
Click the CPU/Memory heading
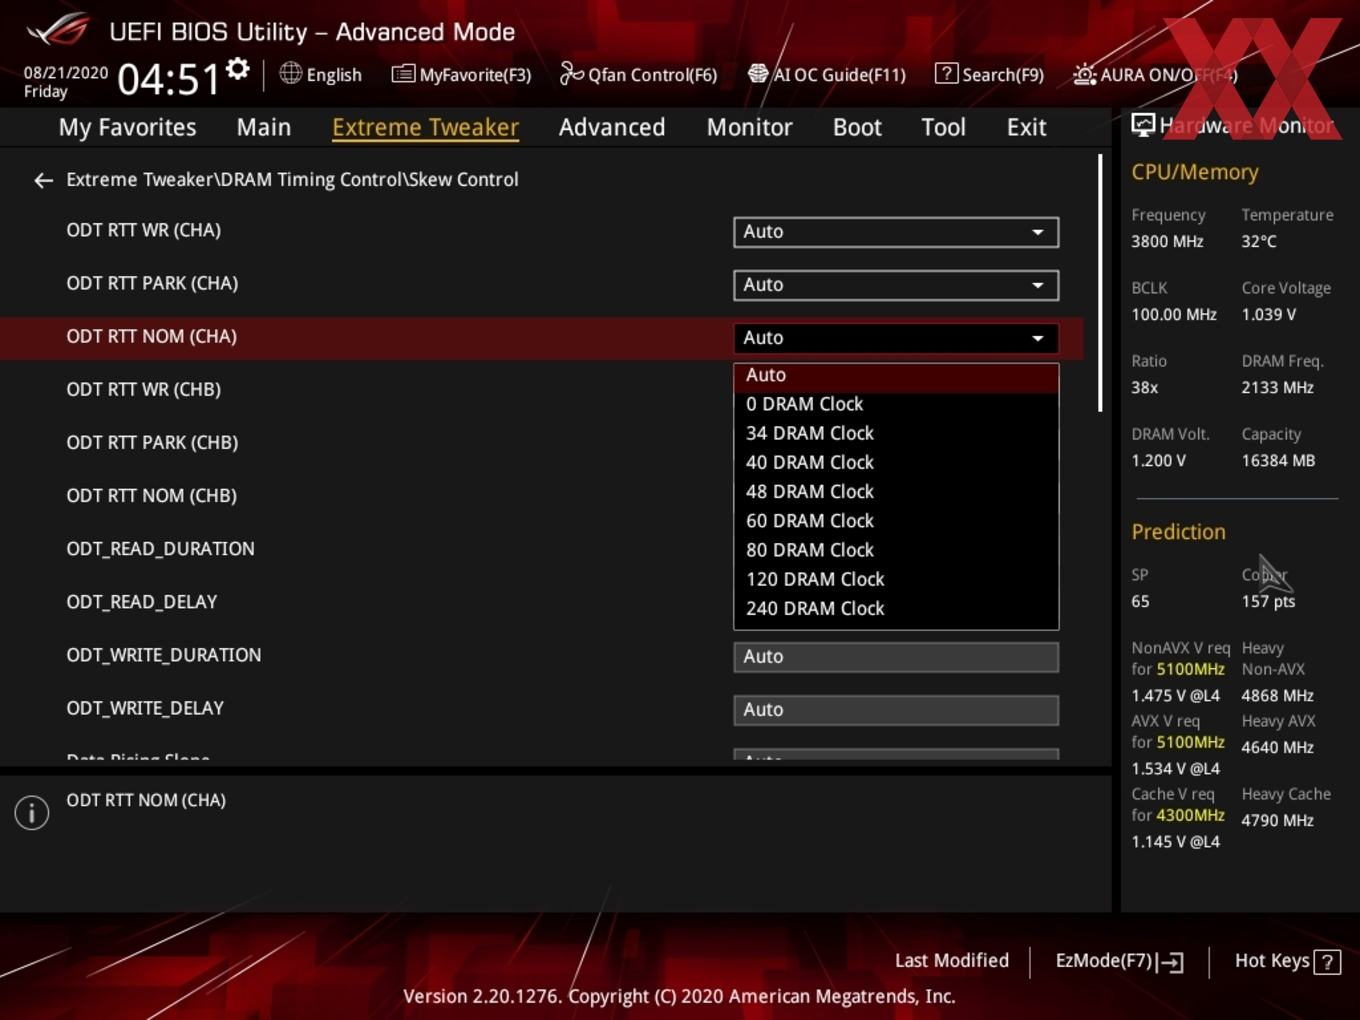[x=1195, y=172]
